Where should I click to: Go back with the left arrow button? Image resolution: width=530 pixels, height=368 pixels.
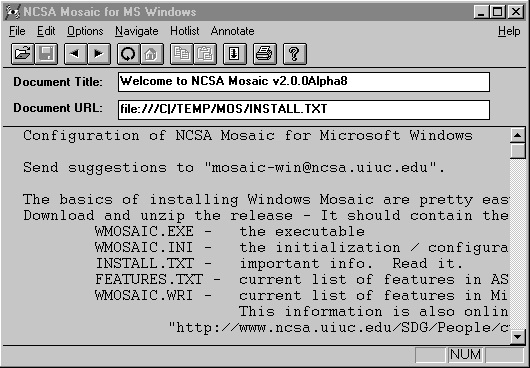pos(75,54)
